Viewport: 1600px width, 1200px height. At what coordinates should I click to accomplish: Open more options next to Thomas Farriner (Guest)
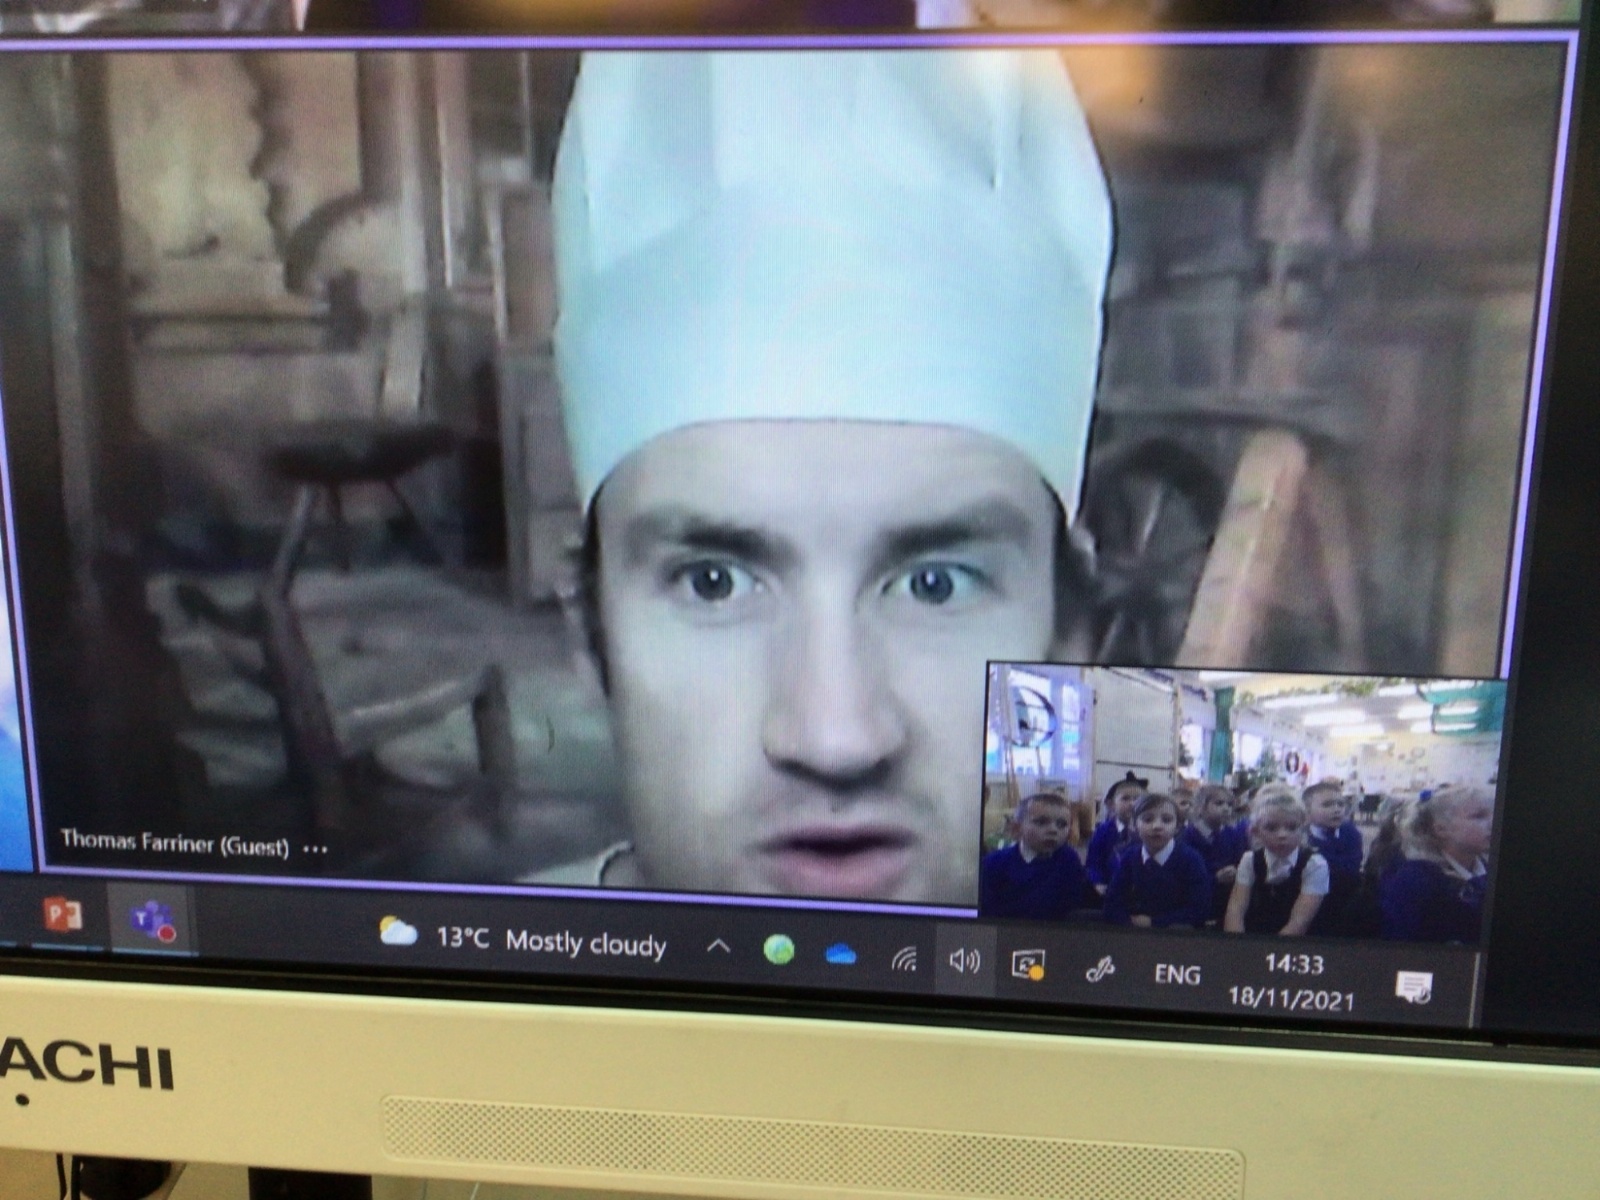315,849
